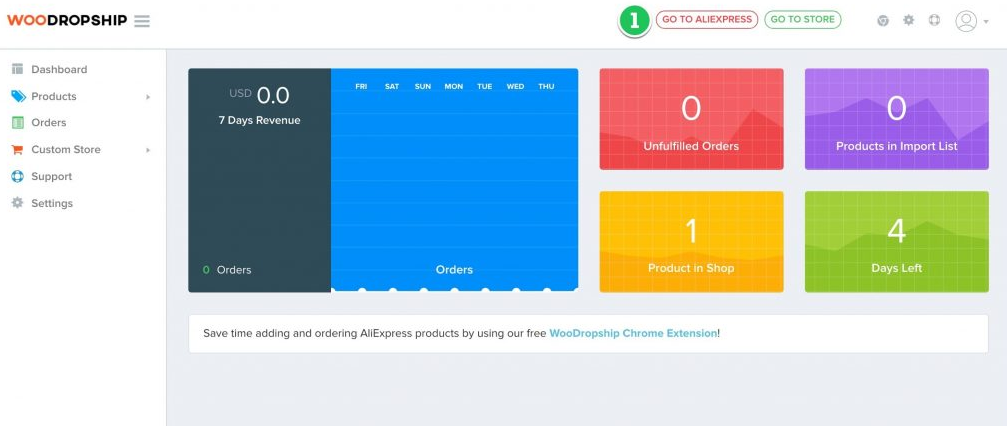Click the Support lifebuoy icon in sidebar
This screenshot has width=1007, height=426.
[x=17, y=176]
